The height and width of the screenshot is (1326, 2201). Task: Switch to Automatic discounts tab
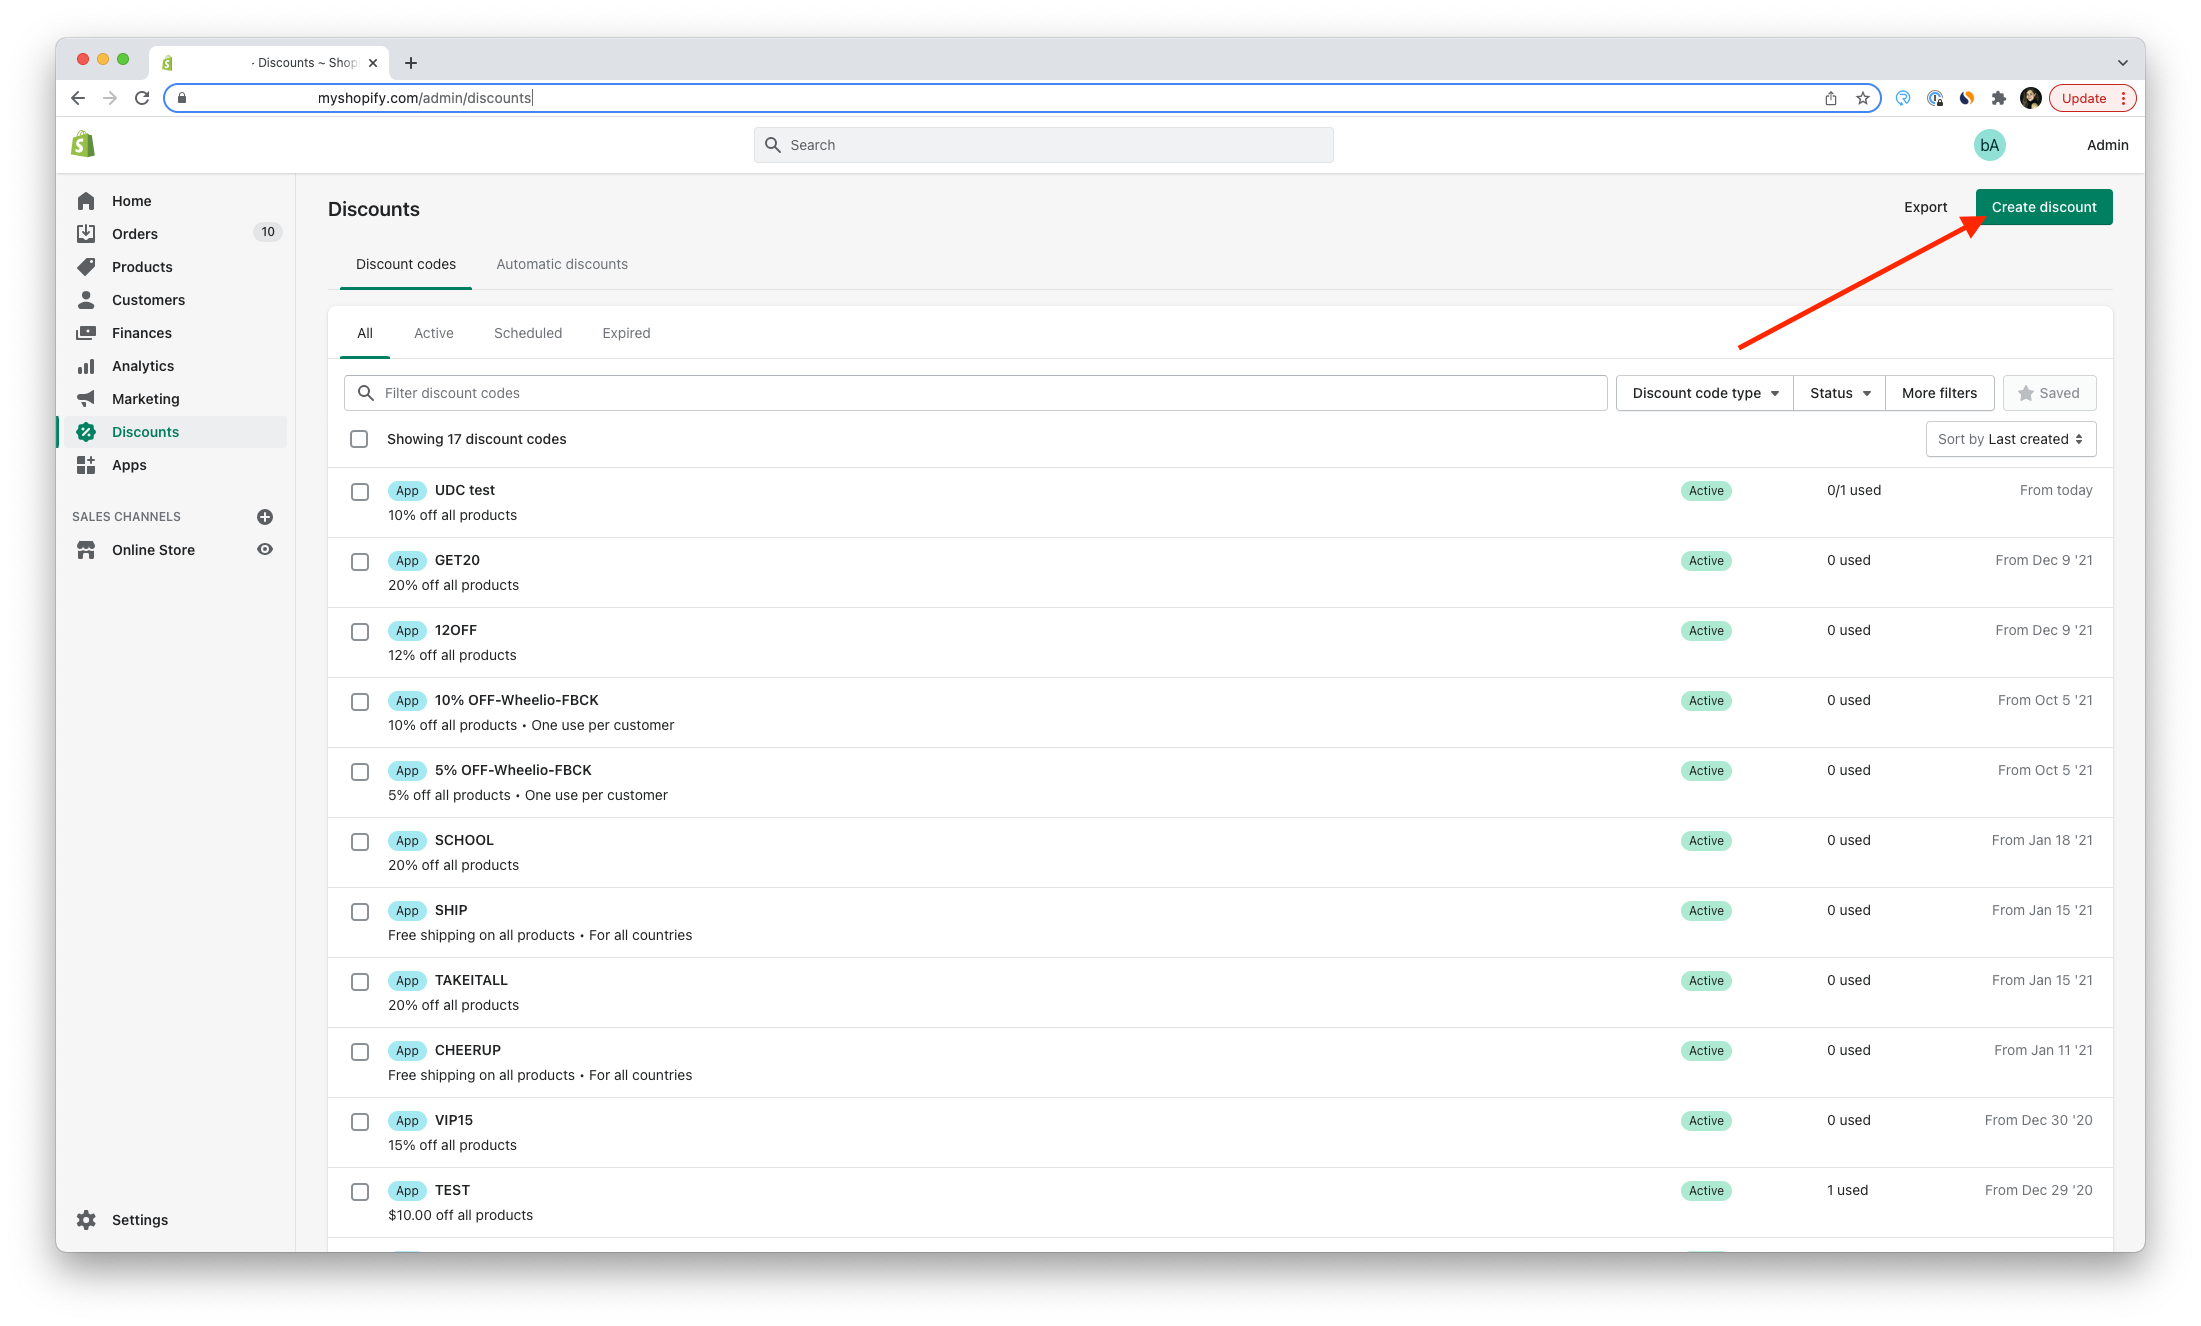click(562, 264)
